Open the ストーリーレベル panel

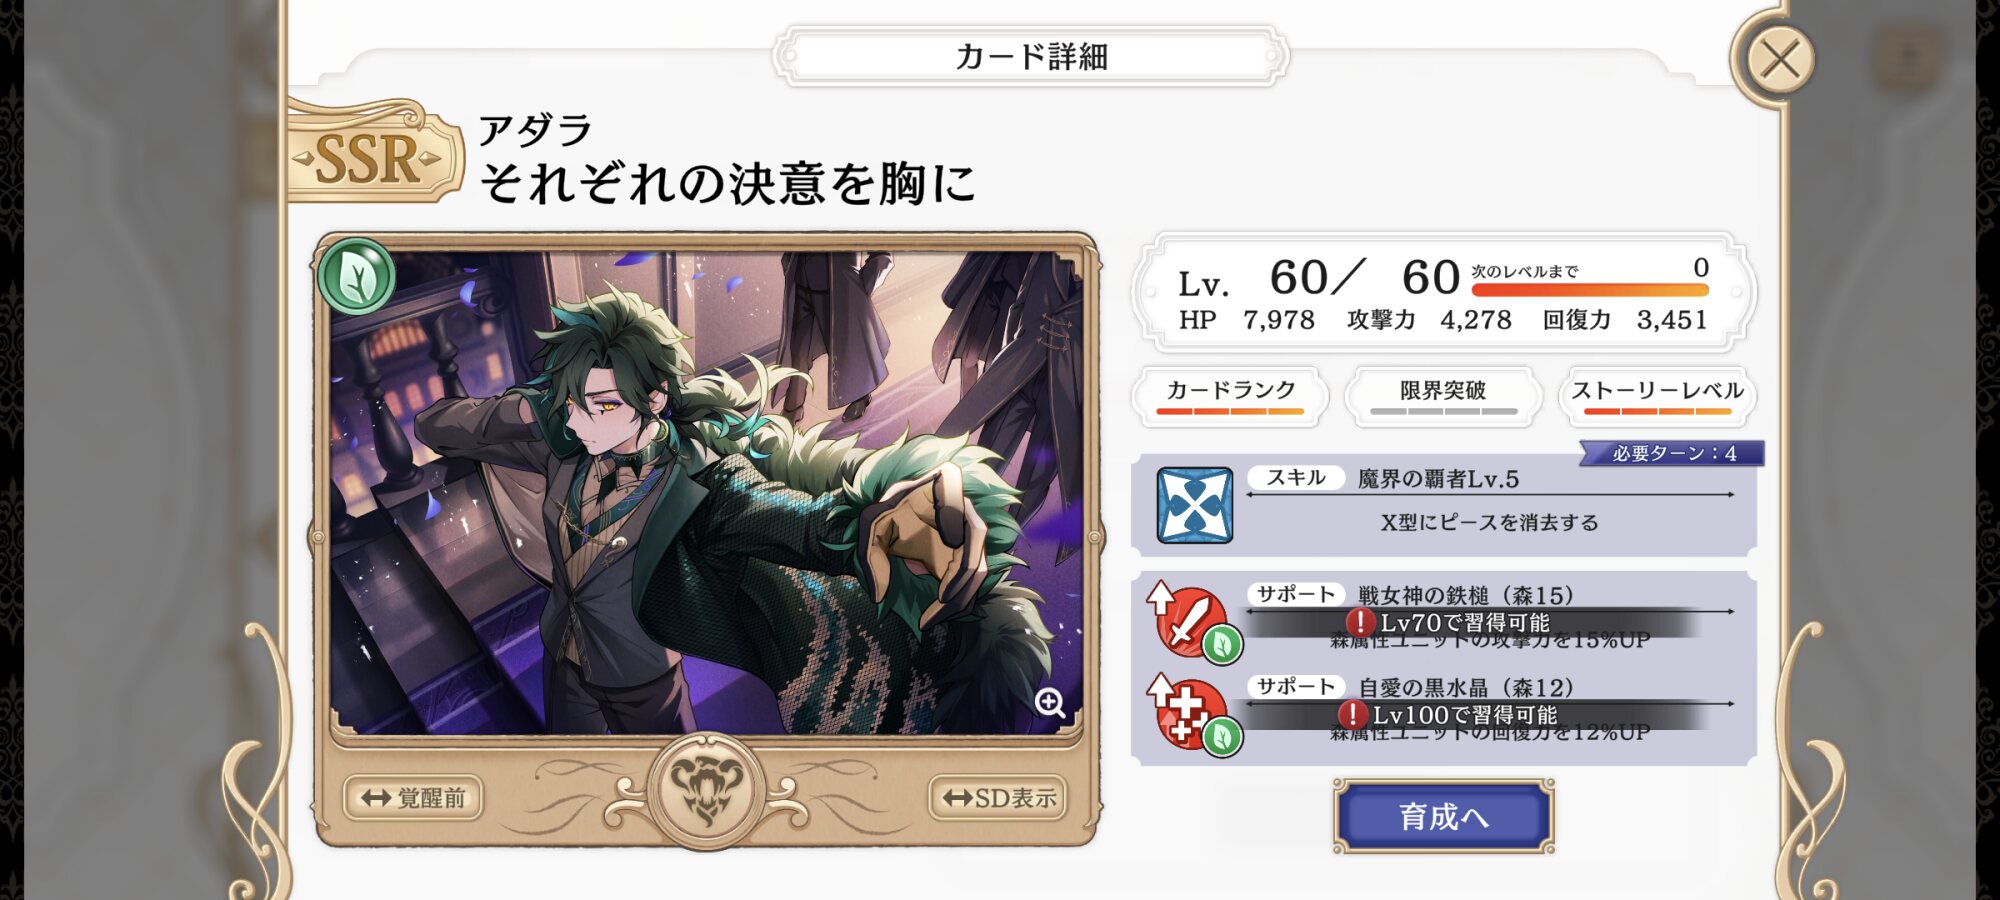click(1657, 396)
